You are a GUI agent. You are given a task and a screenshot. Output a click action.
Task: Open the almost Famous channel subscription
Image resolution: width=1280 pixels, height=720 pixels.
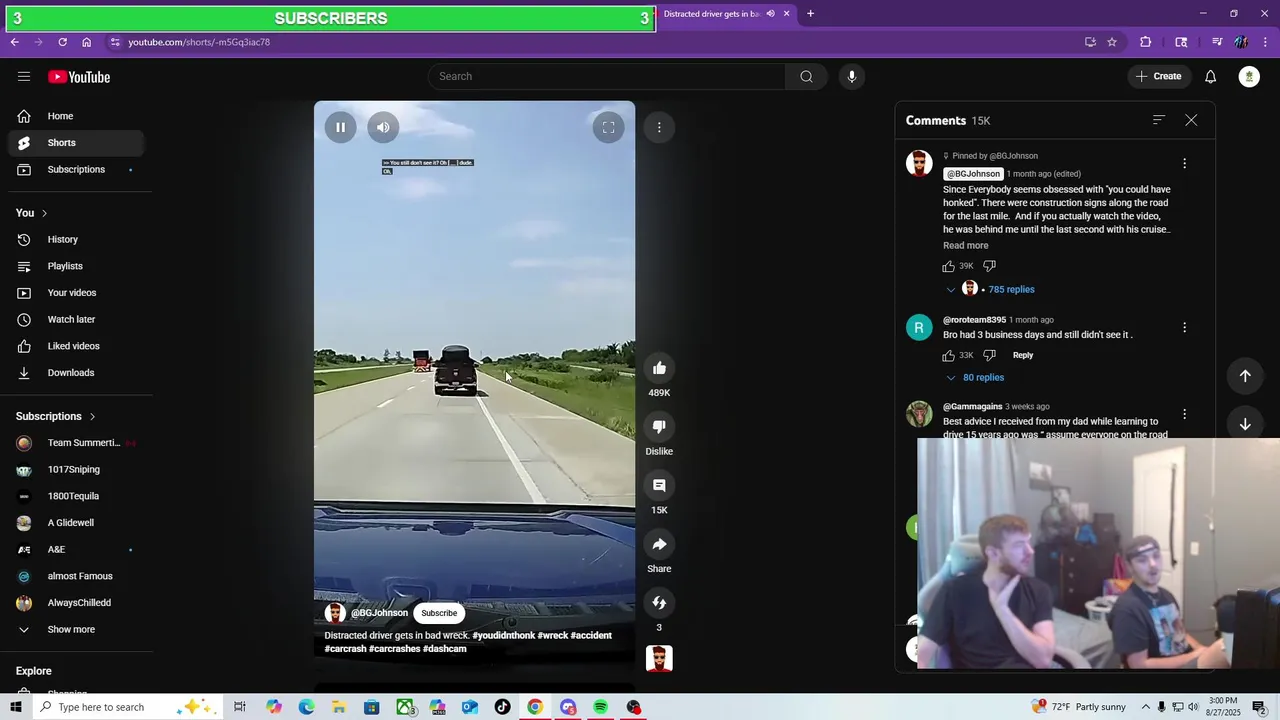click(x=76, y=576)
